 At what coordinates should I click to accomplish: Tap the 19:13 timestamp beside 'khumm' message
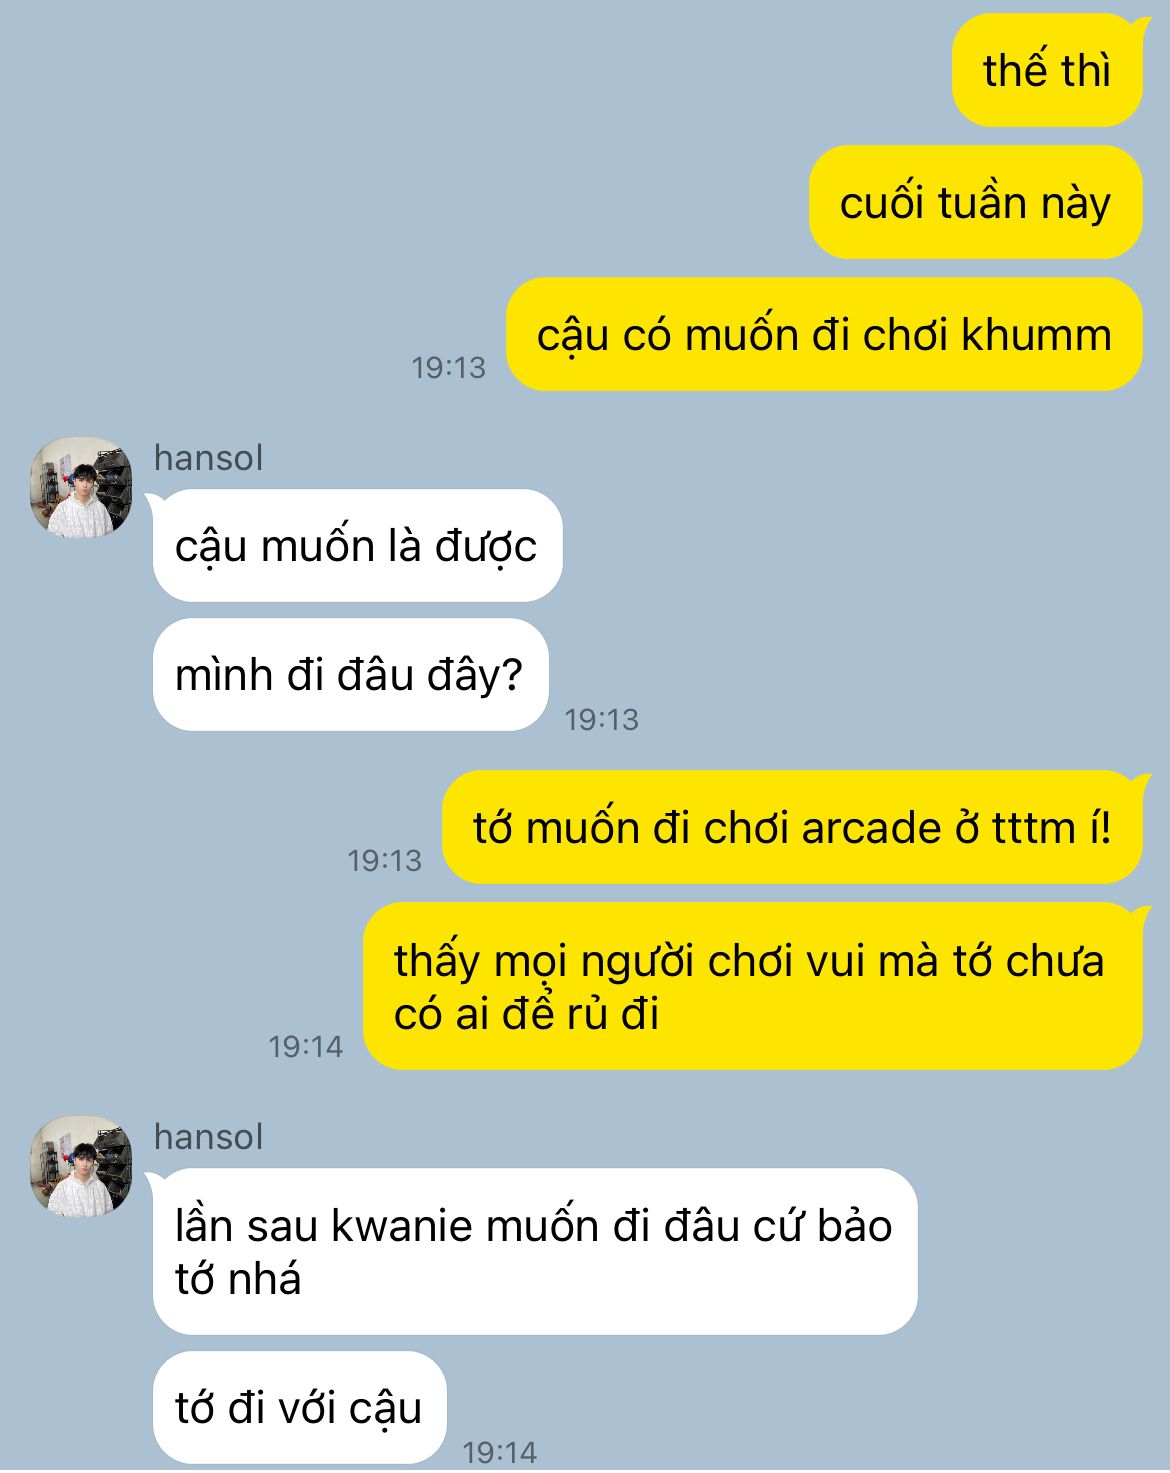448,368
